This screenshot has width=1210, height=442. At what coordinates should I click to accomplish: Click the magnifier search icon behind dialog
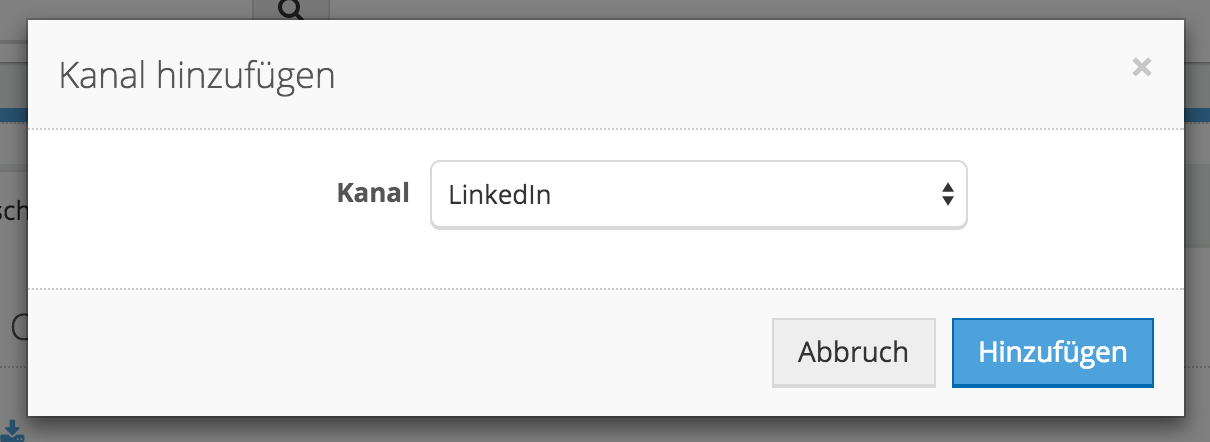(x=290, y=10)
